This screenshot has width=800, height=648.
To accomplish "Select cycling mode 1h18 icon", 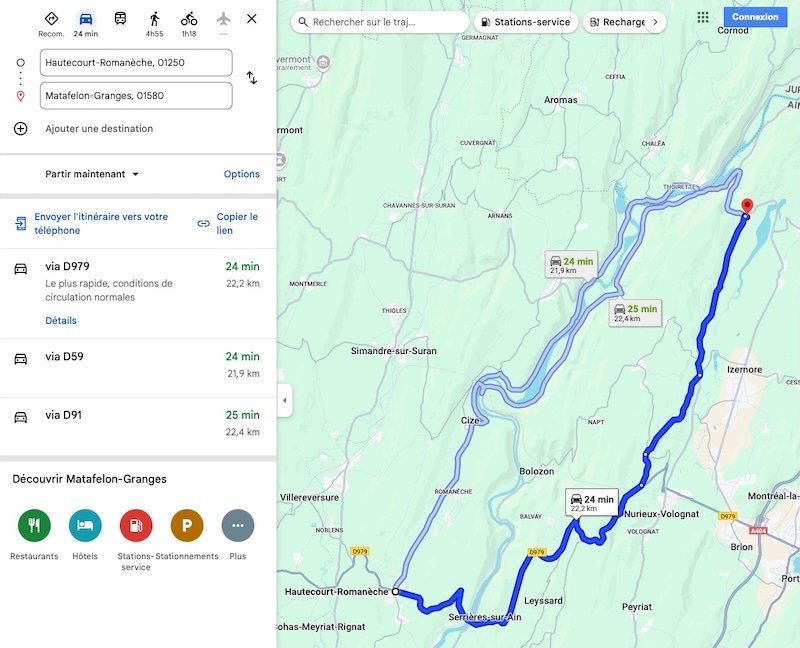I will (x=189, y=19).
